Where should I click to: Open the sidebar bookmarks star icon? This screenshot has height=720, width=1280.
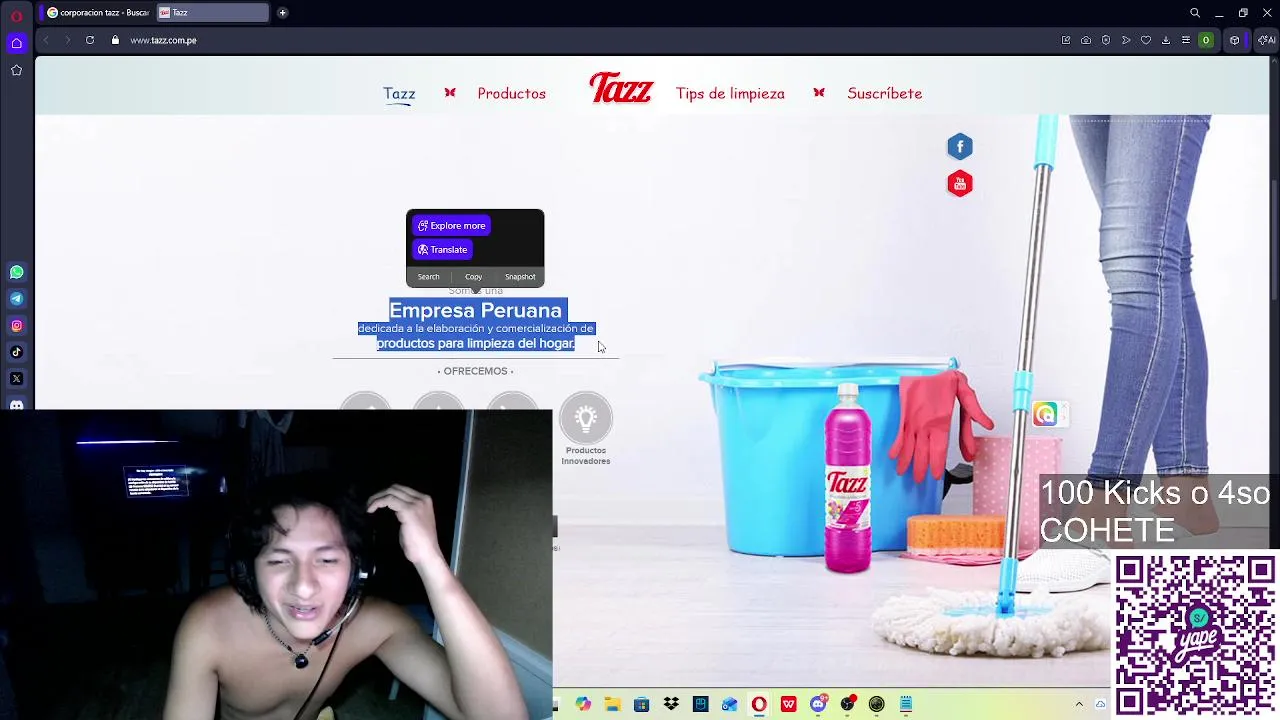pyautogui.click(x=16, y=70)
